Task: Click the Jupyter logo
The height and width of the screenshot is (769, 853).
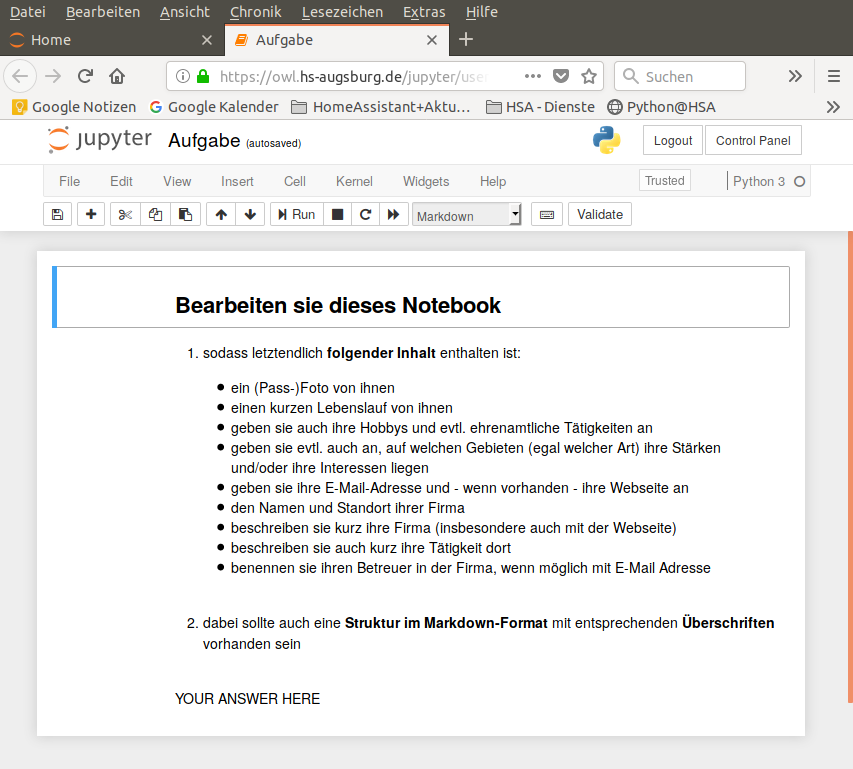Action: 100,140
